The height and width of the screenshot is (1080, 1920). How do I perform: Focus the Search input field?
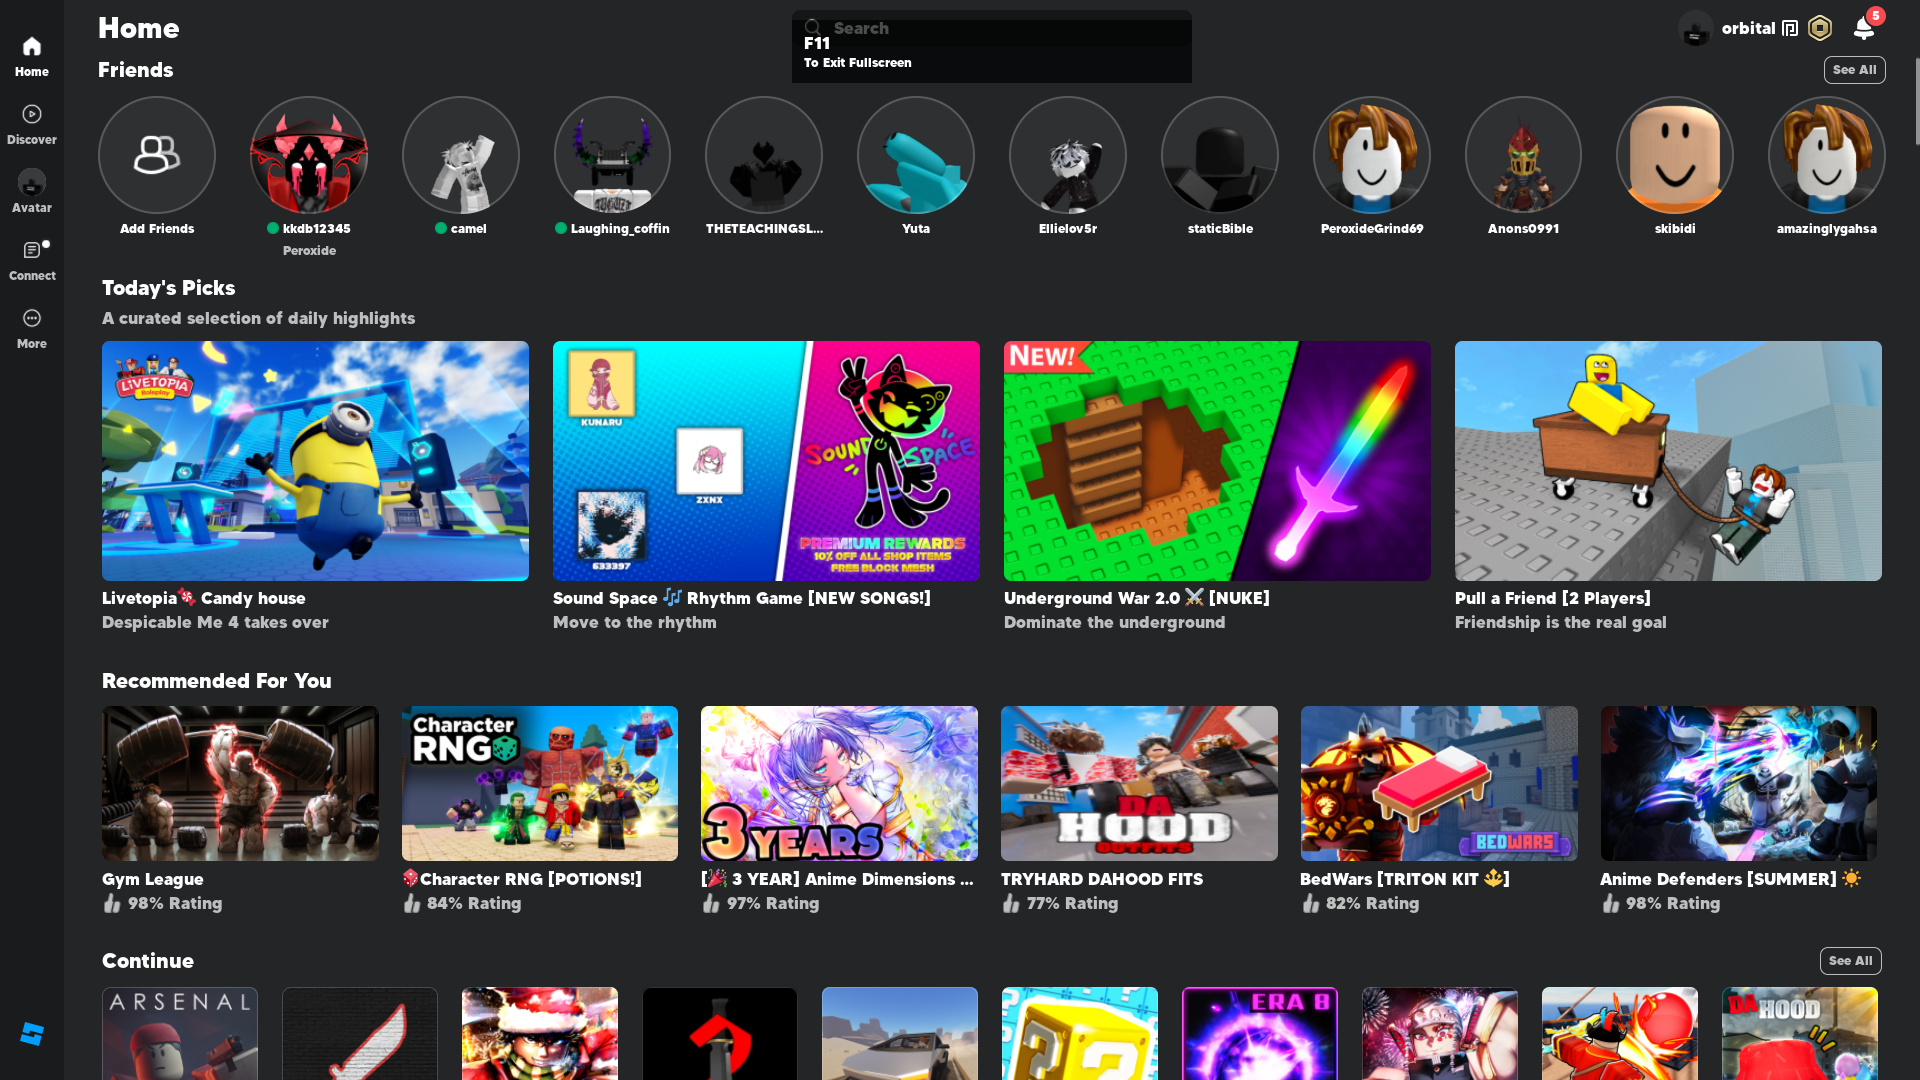pos(992,28)
